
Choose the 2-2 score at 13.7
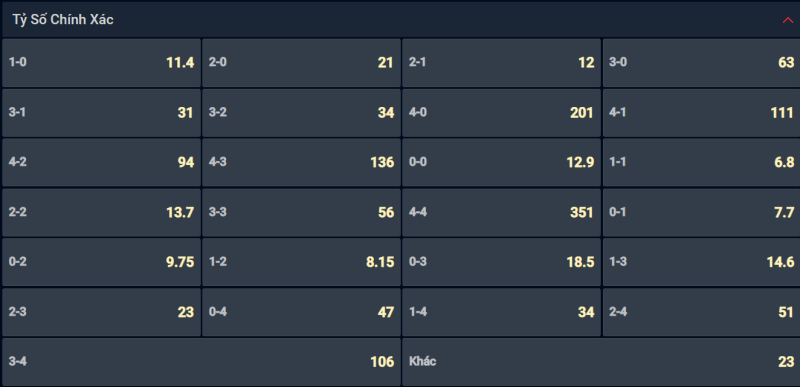click(102, 212)
